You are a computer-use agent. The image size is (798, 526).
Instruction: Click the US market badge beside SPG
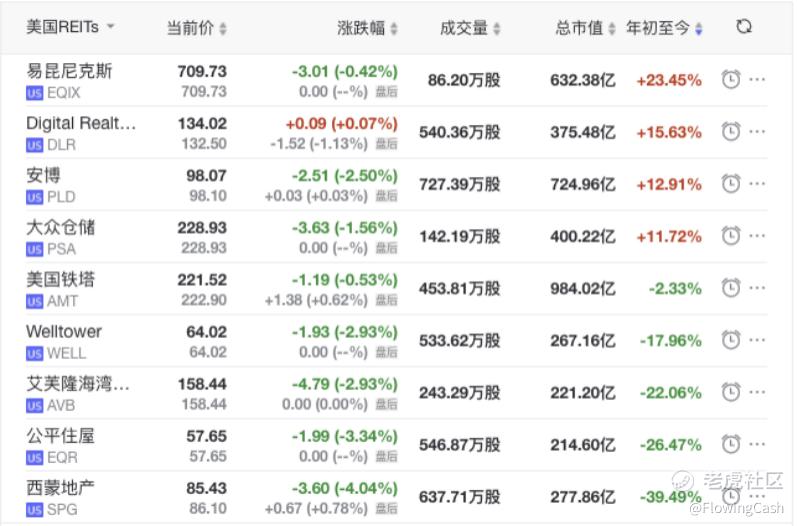tap(35, 510)
